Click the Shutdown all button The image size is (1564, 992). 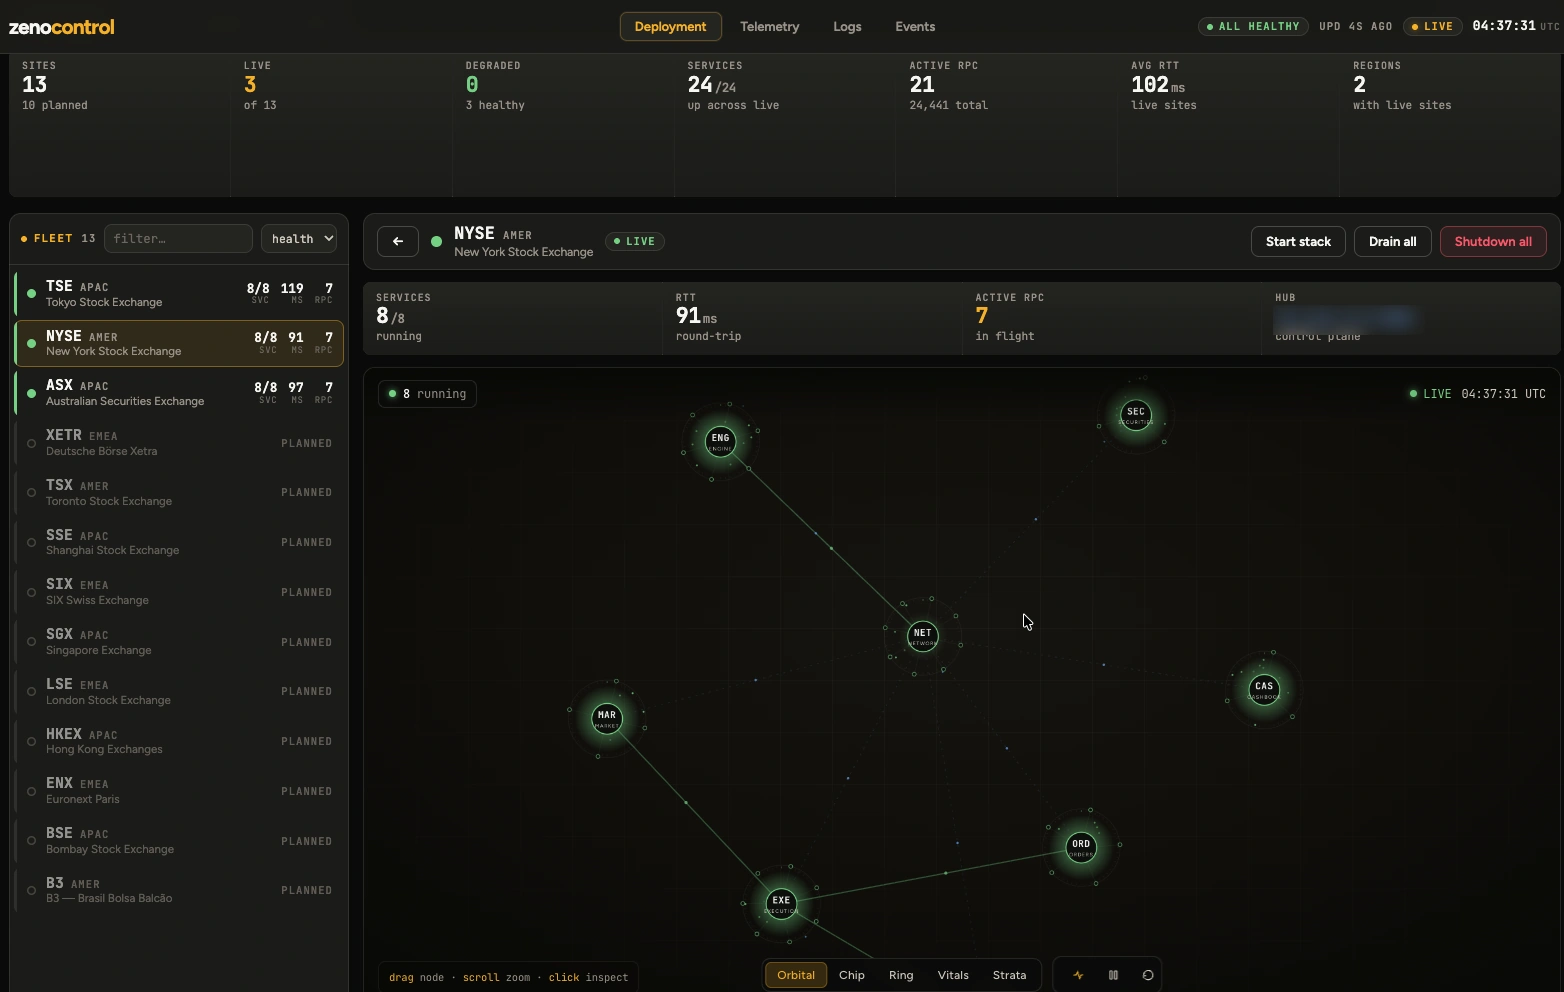pyautogui.click(x=1493, y=241)
